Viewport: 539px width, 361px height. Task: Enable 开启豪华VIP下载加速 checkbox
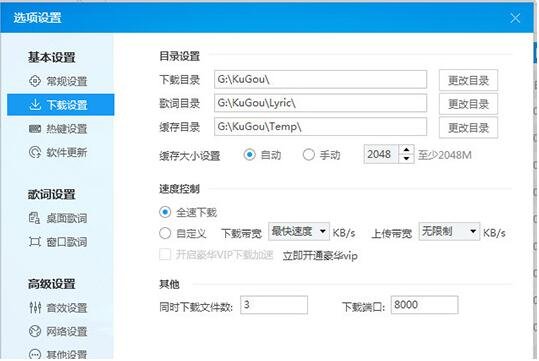[x=165, y=255]
